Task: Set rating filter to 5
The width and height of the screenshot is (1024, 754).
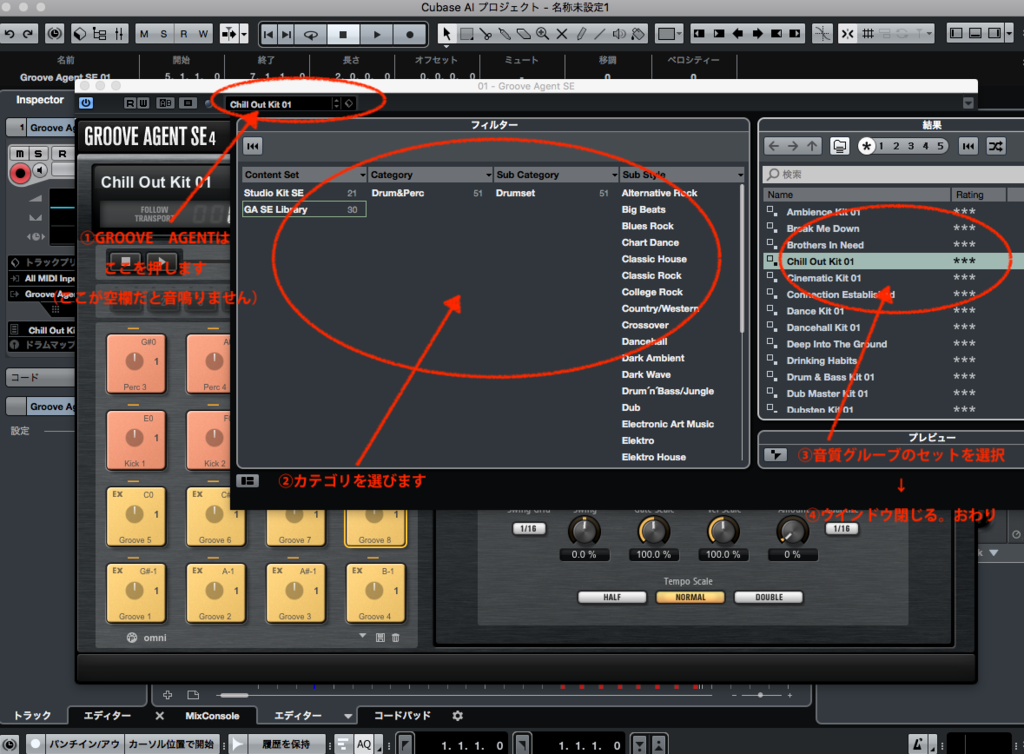Action: (x=940, y=146)
